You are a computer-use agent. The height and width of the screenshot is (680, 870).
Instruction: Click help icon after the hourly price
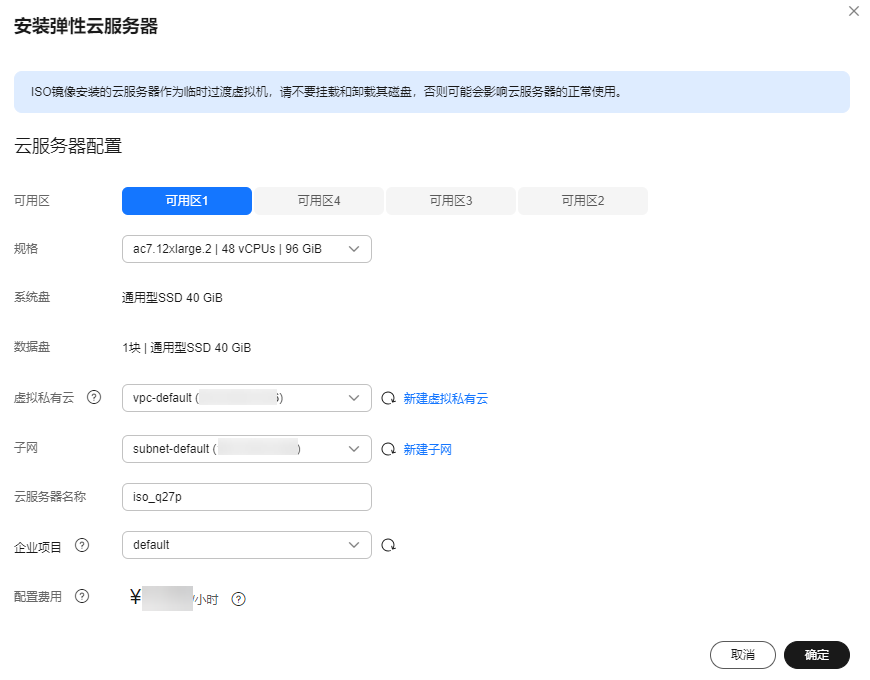(x=238, y=600)
